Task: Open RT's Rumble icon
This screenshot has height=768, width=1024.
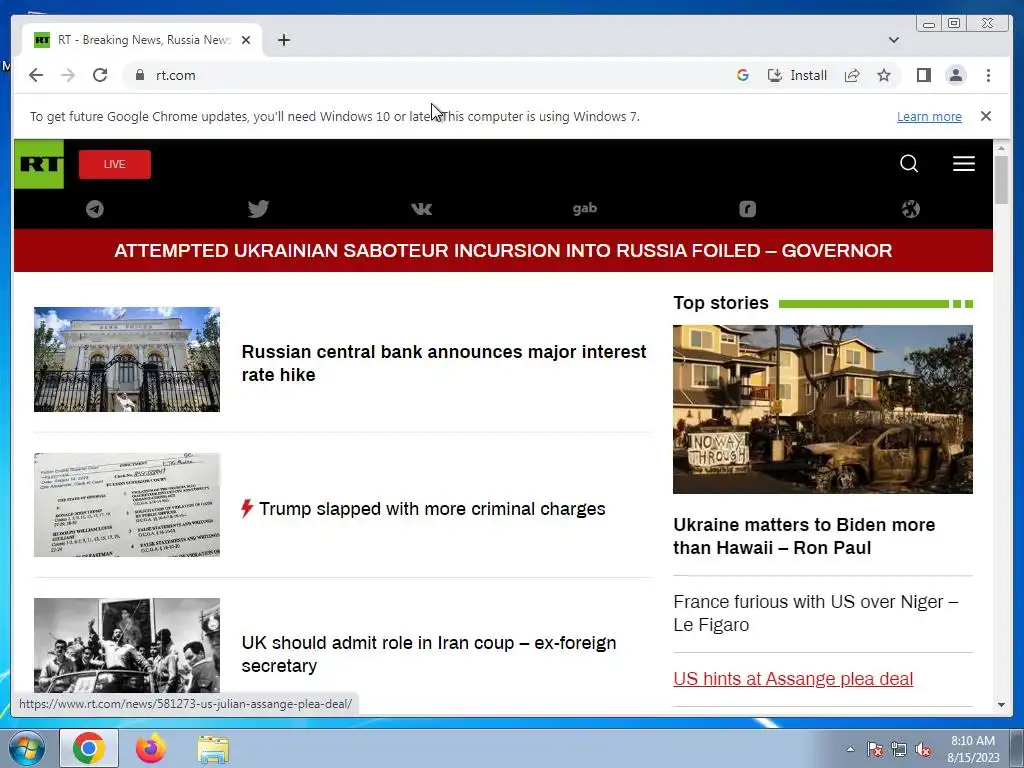Action: (747, 209)
